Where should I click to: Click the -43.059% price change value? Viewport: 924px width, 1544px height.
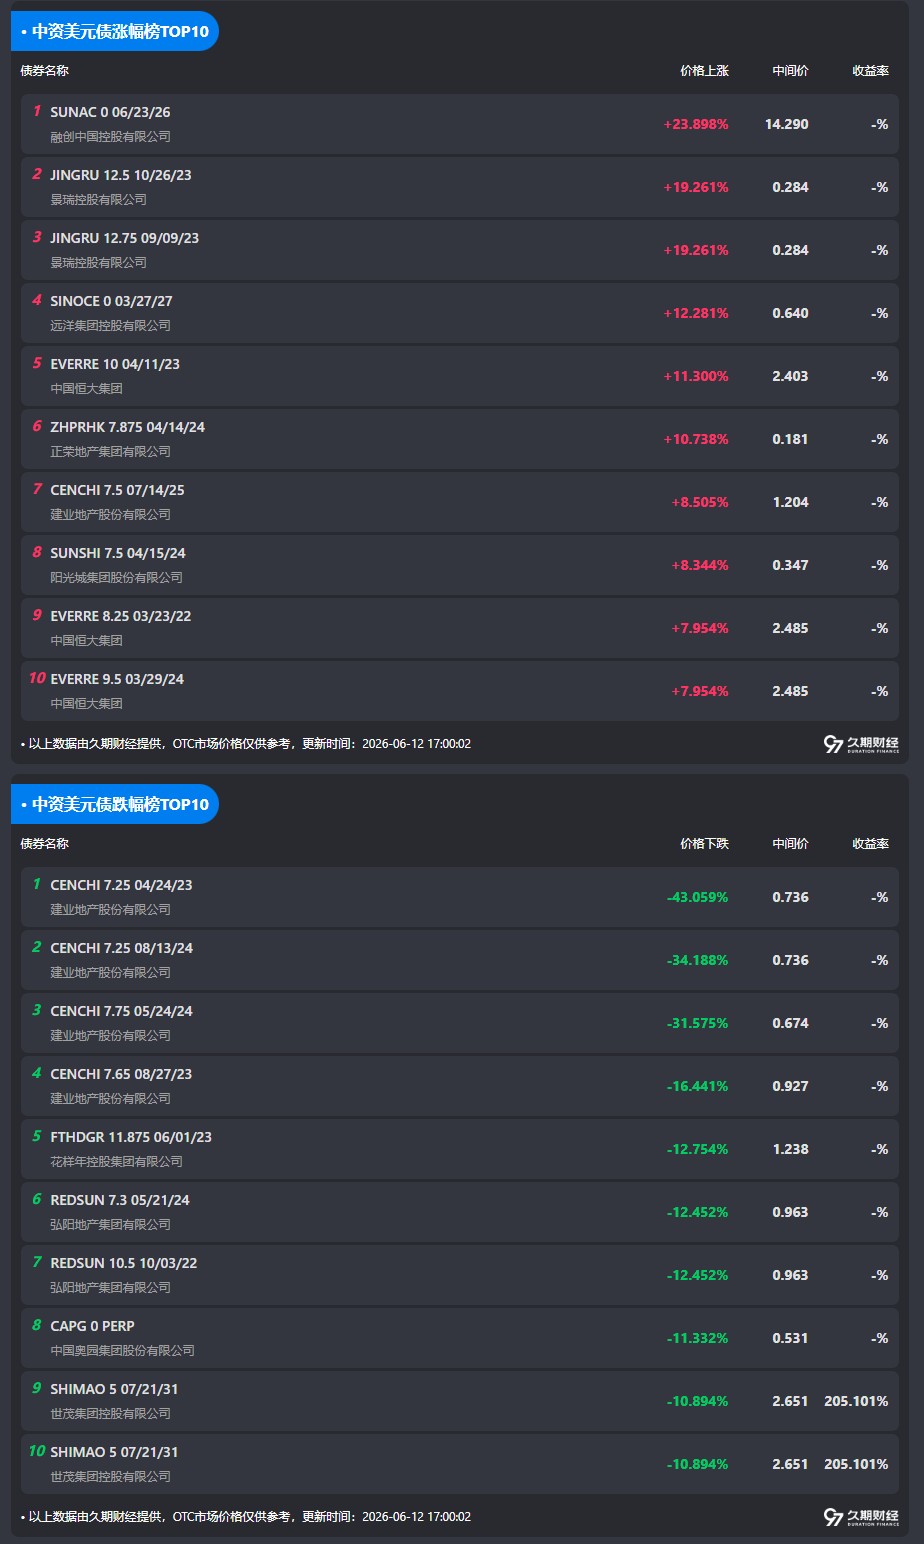coord(697,897)
